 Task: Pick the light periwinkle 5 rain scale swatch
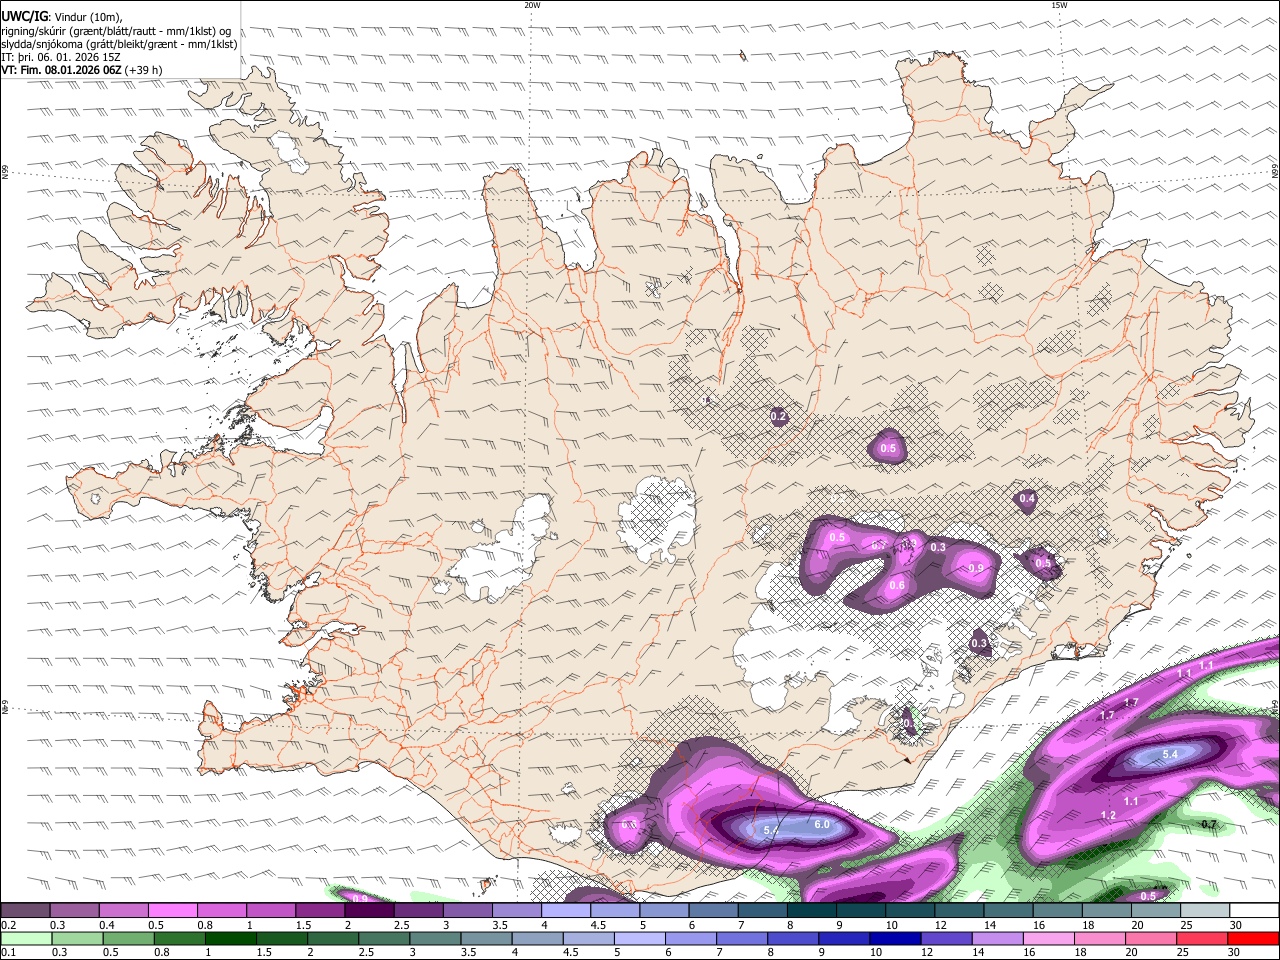tap(639, 938)
